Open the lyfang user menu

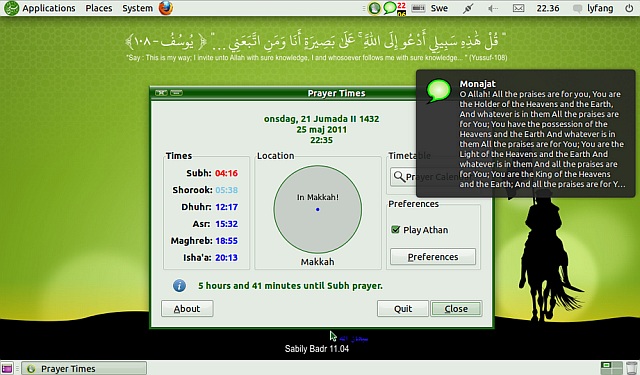[593, 8]
